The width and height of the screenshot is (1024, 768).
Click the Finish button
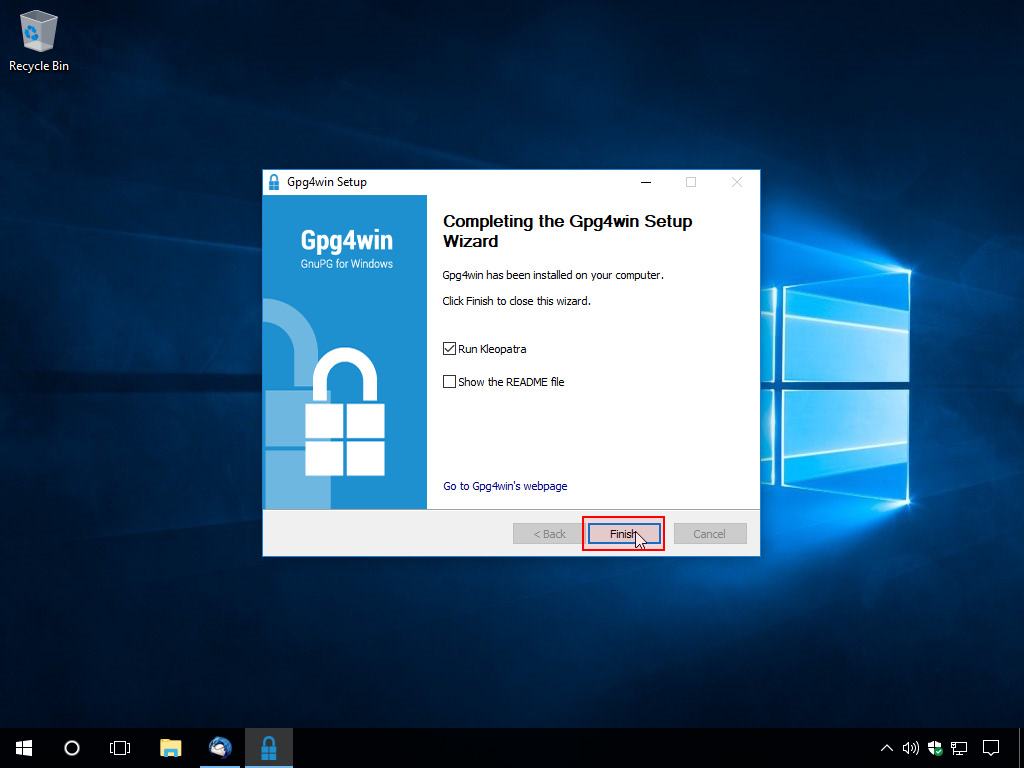pos(623,534)
